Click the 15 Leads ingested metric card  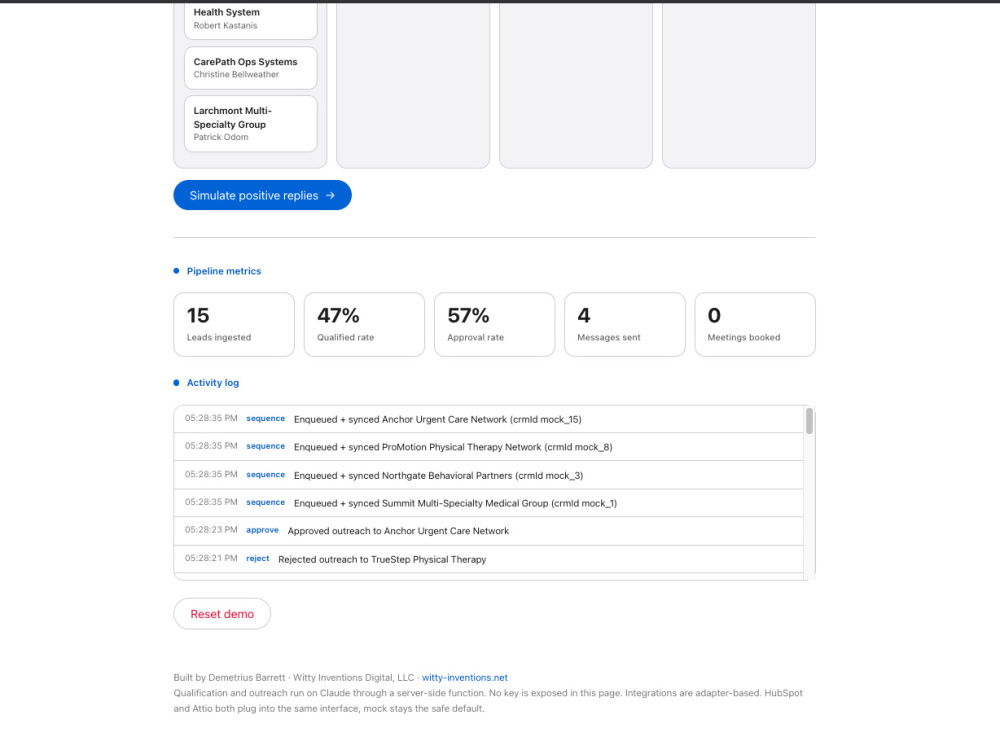coord(234,325)
